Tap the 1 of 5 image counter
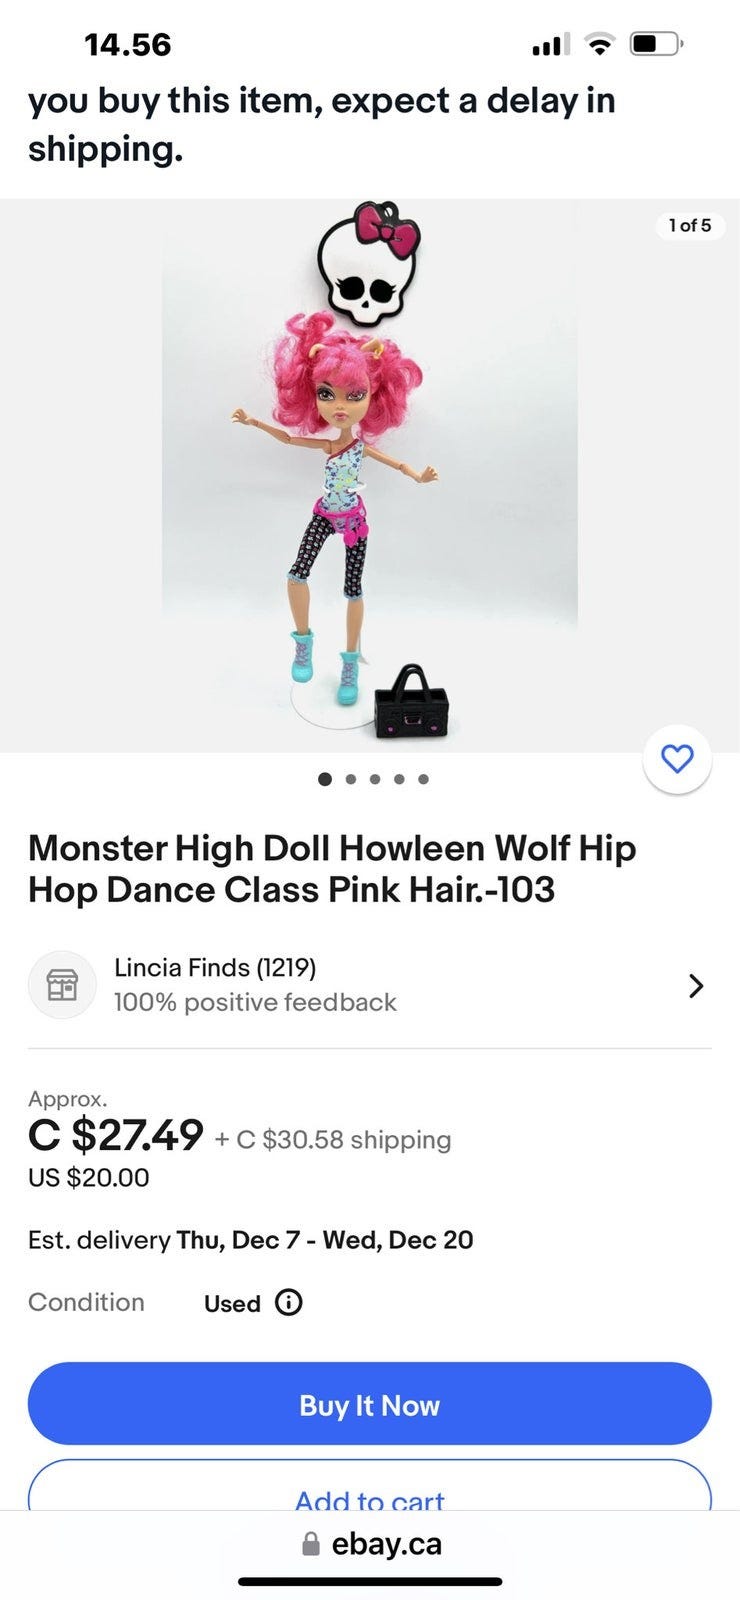The image size is (740, 1600). coord(690,225)
